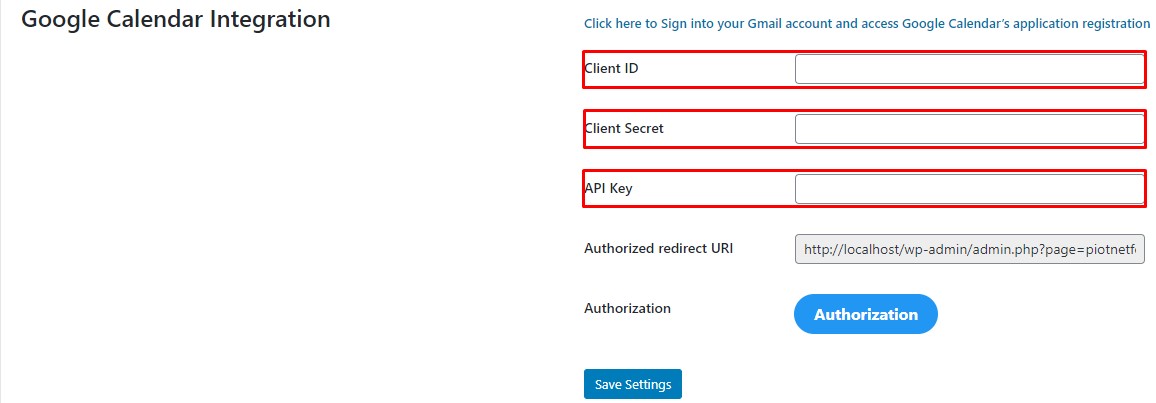This screenshot has width=1156, height=403.
Task: Click the Google Calendar Integration heading
Action: (x=176, y=19)
